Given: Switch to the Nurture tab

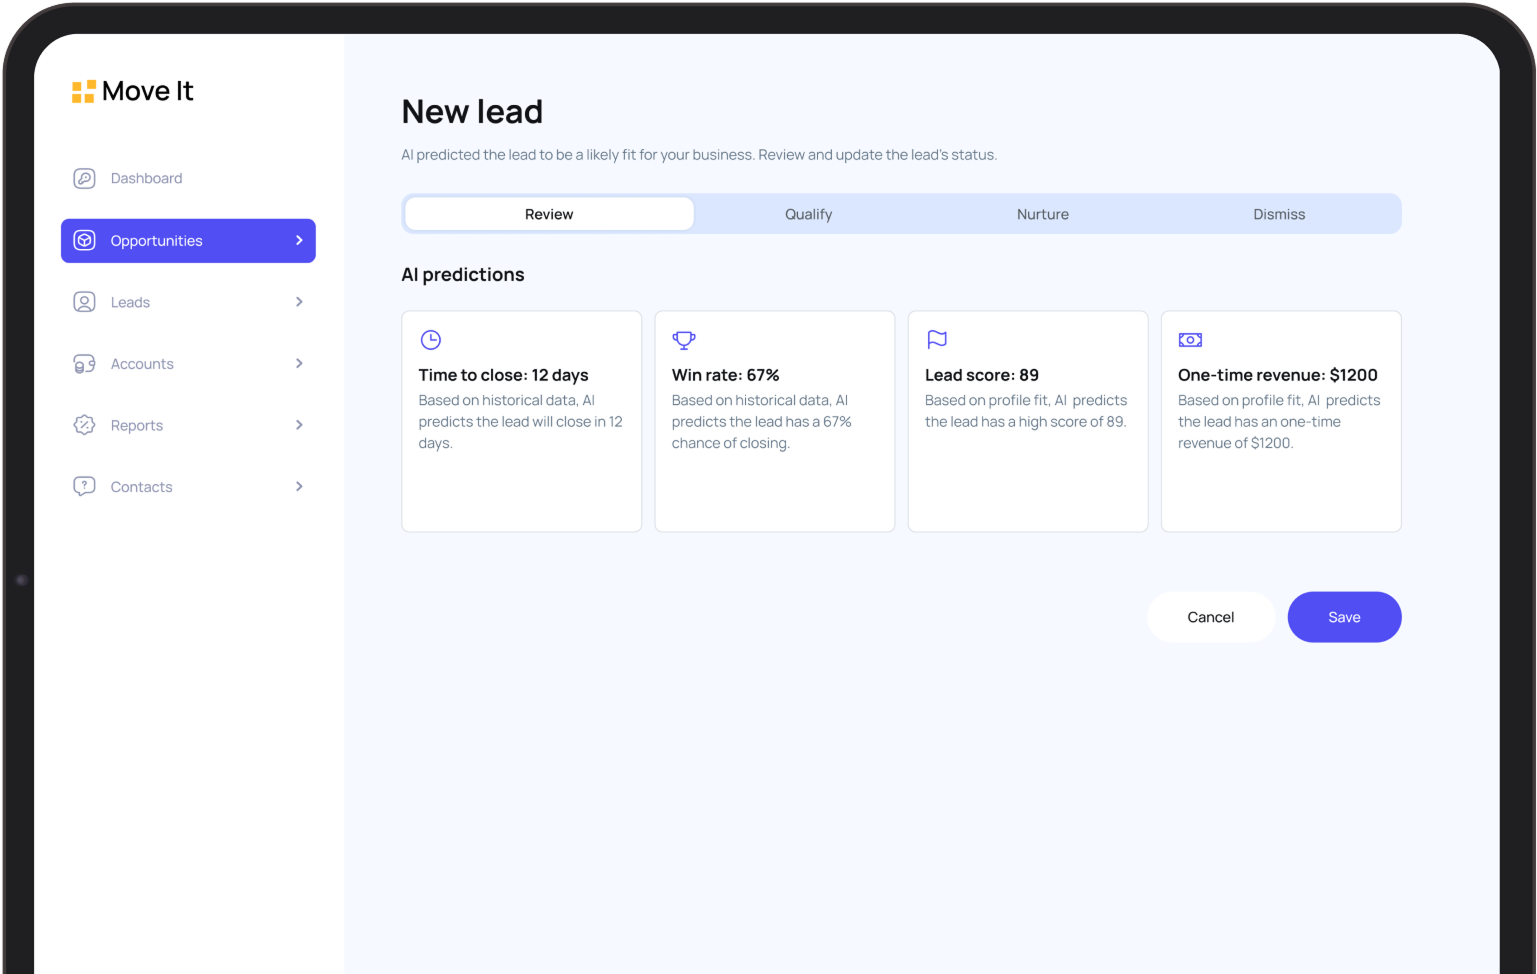Looking at the screenshot, I should [x=1043, y=214].
